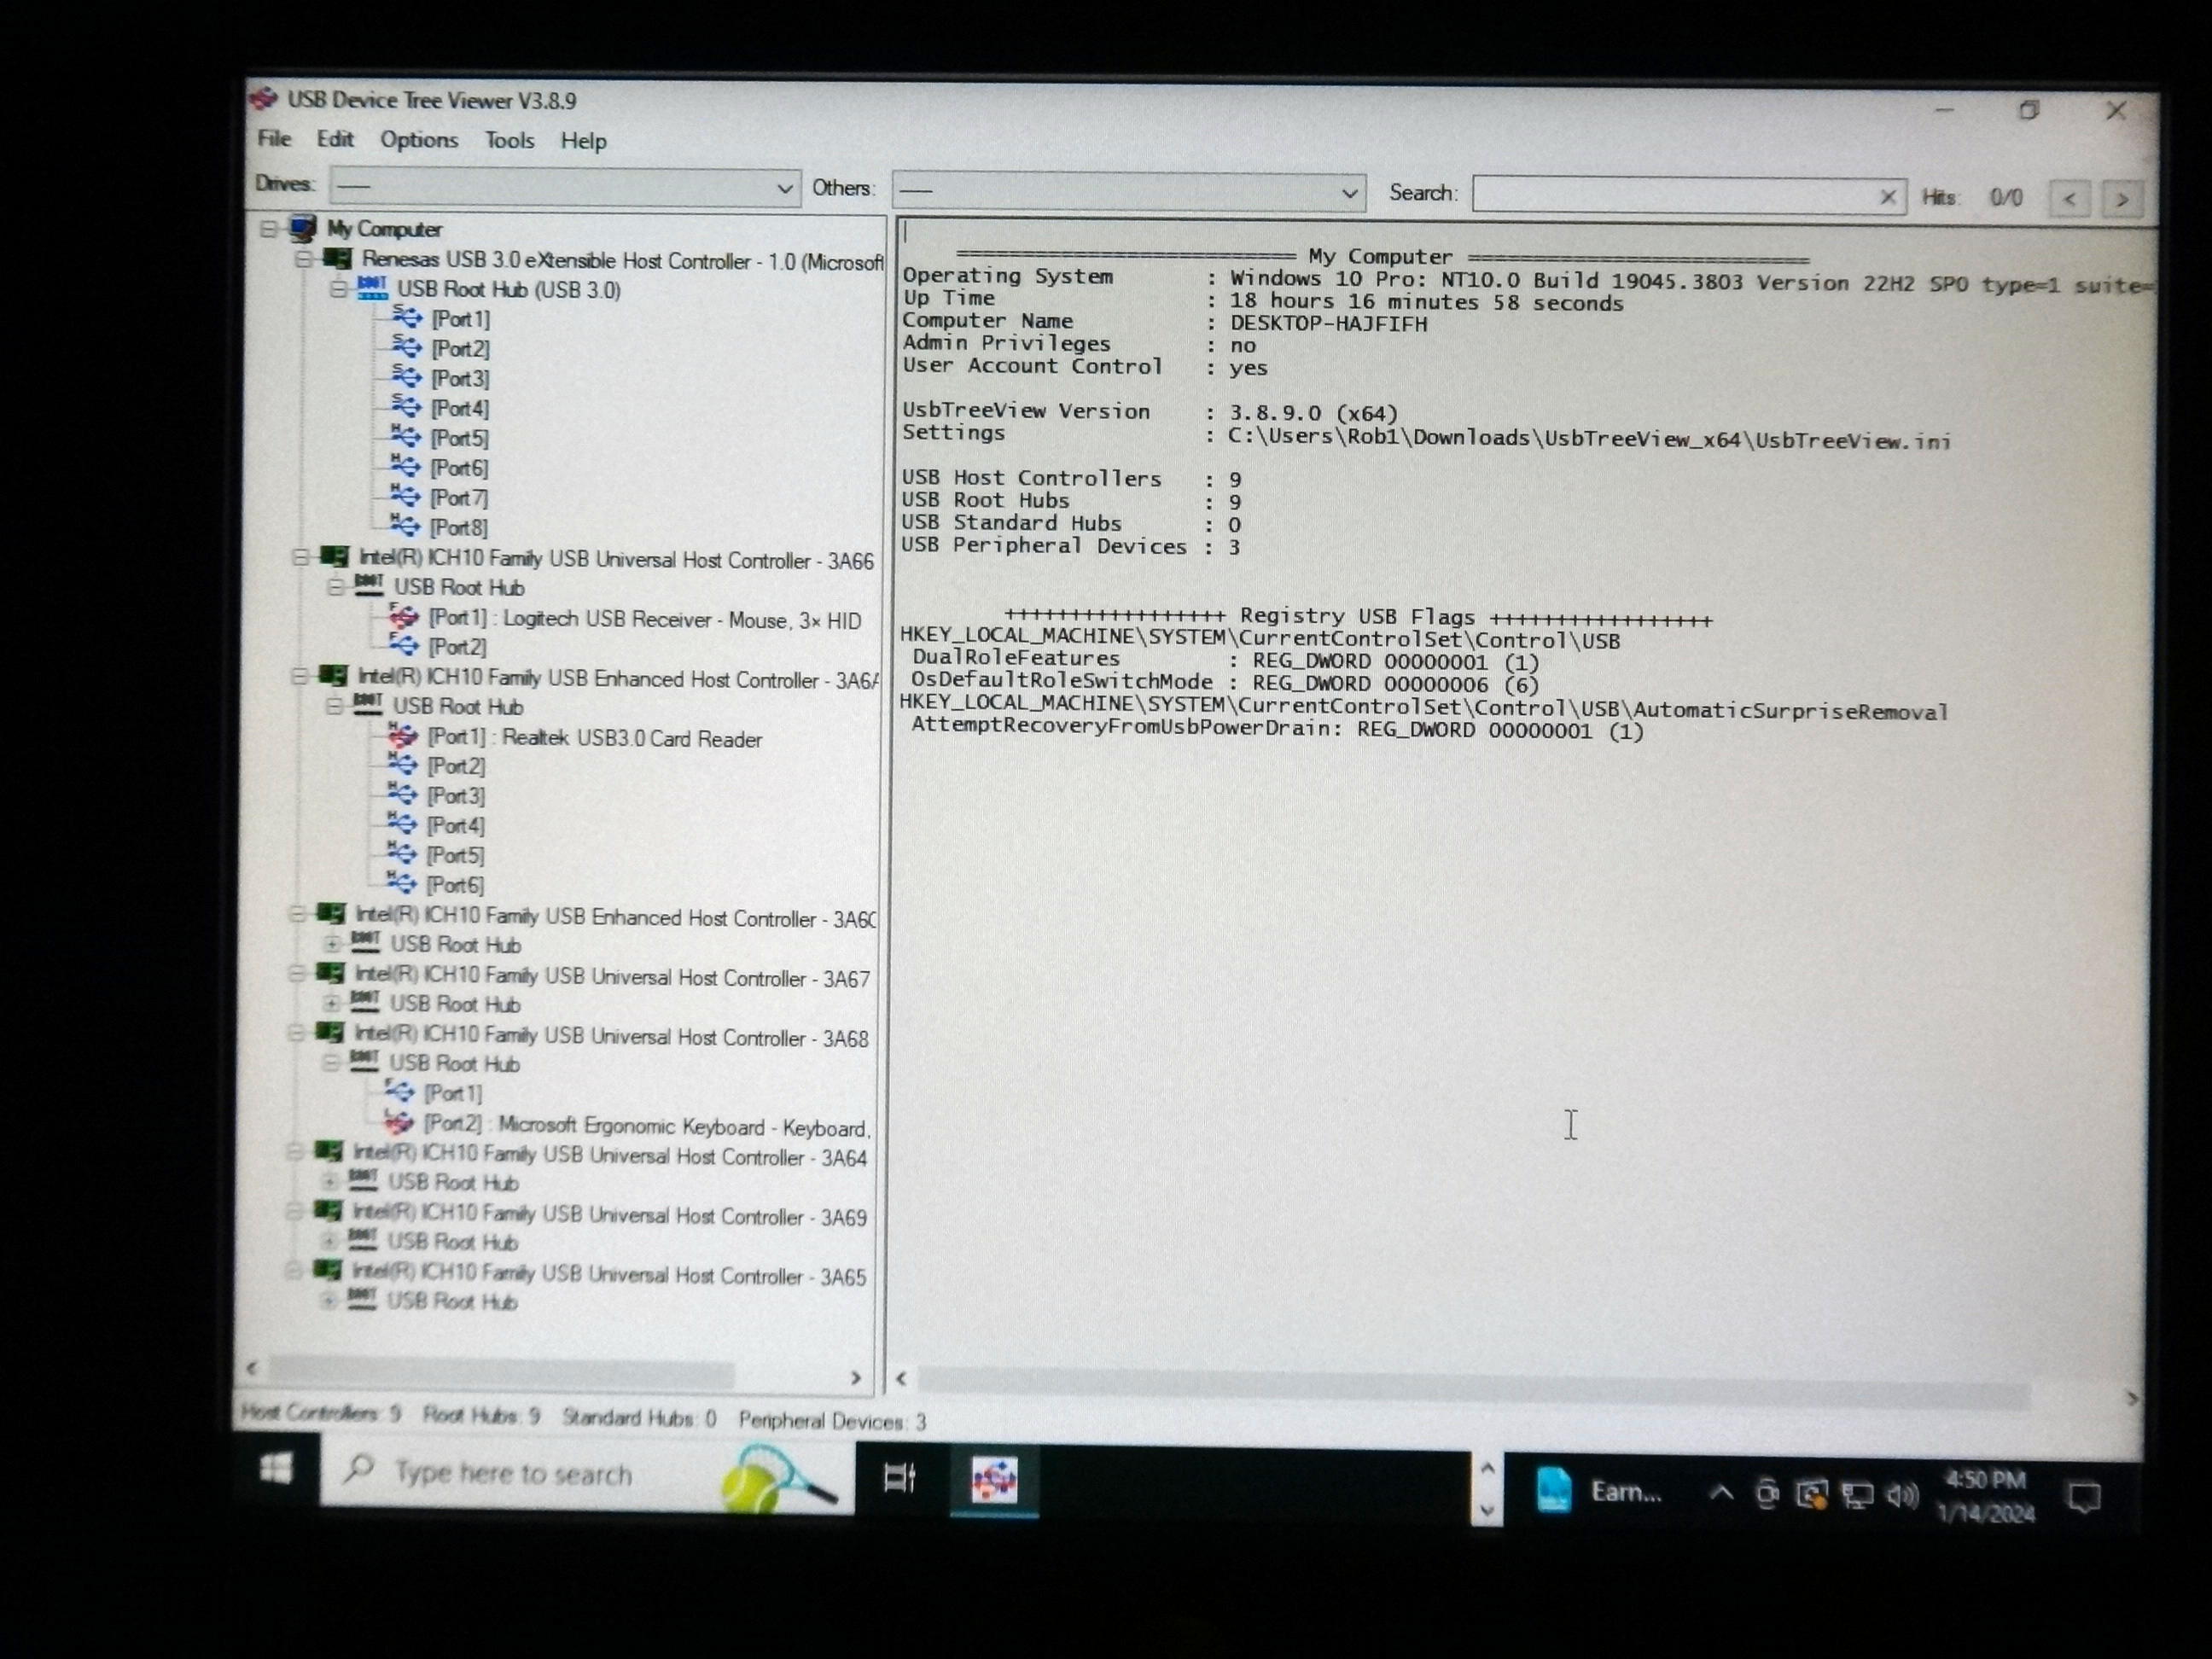2212x1659 pixels.
Task: Click the device tree horizontal scrollbar thumb
Action: (502, 1372)
